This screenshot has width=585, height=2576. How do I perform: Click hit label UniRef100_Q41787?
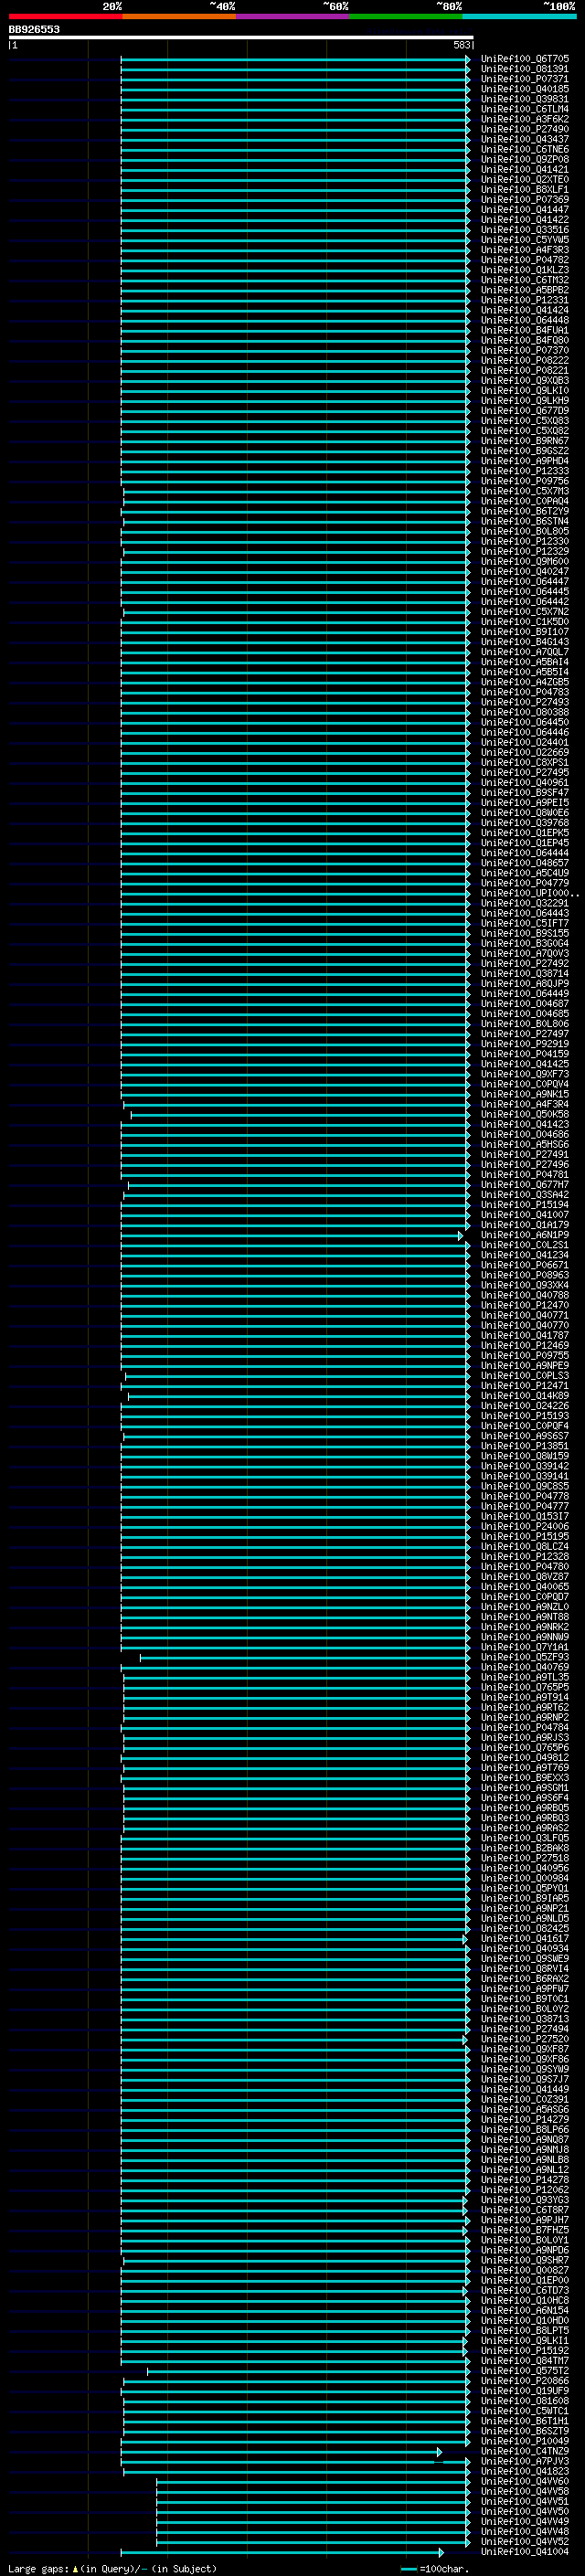[x=524, y=1335]
